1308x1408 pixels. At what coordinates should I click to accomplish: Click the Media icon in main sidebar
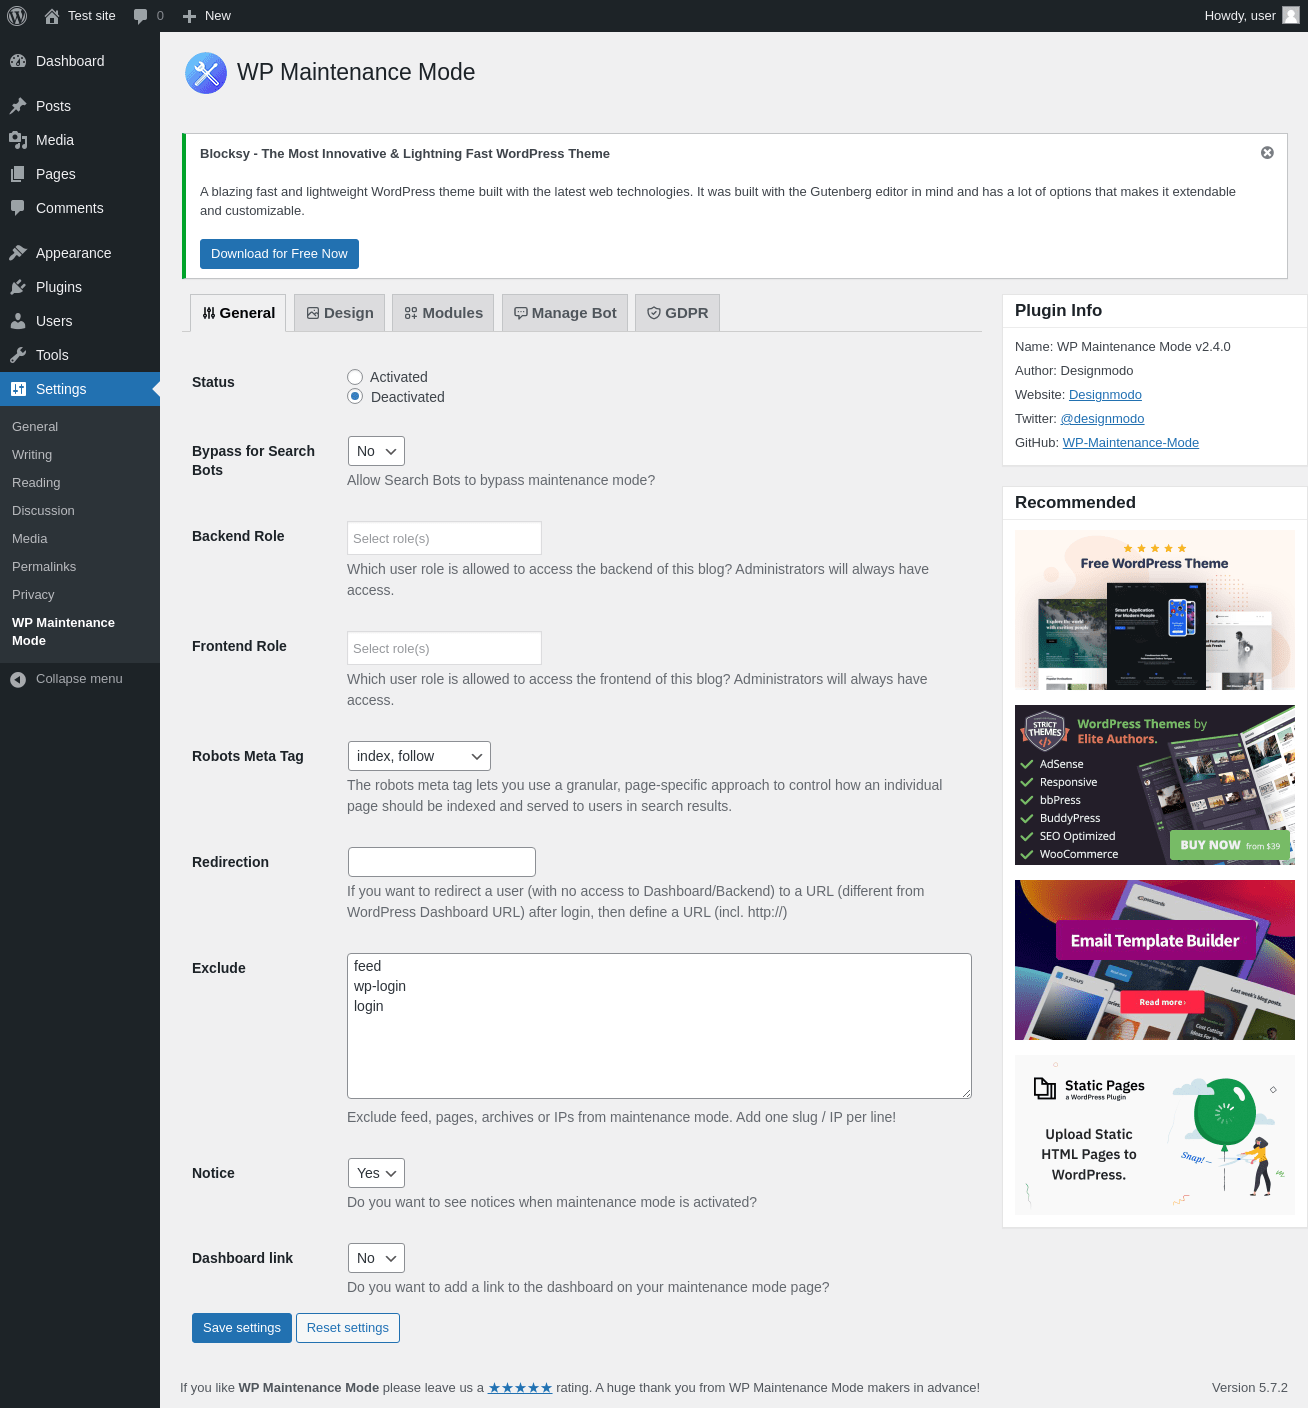18,140
